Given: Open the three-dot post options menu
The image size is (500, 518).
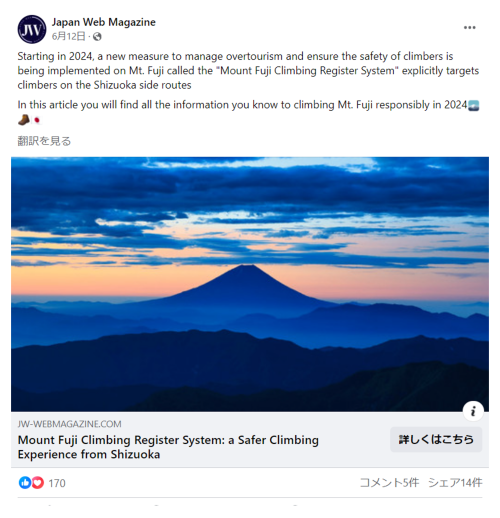Looking at the screenshot, I should coord(469,28).
